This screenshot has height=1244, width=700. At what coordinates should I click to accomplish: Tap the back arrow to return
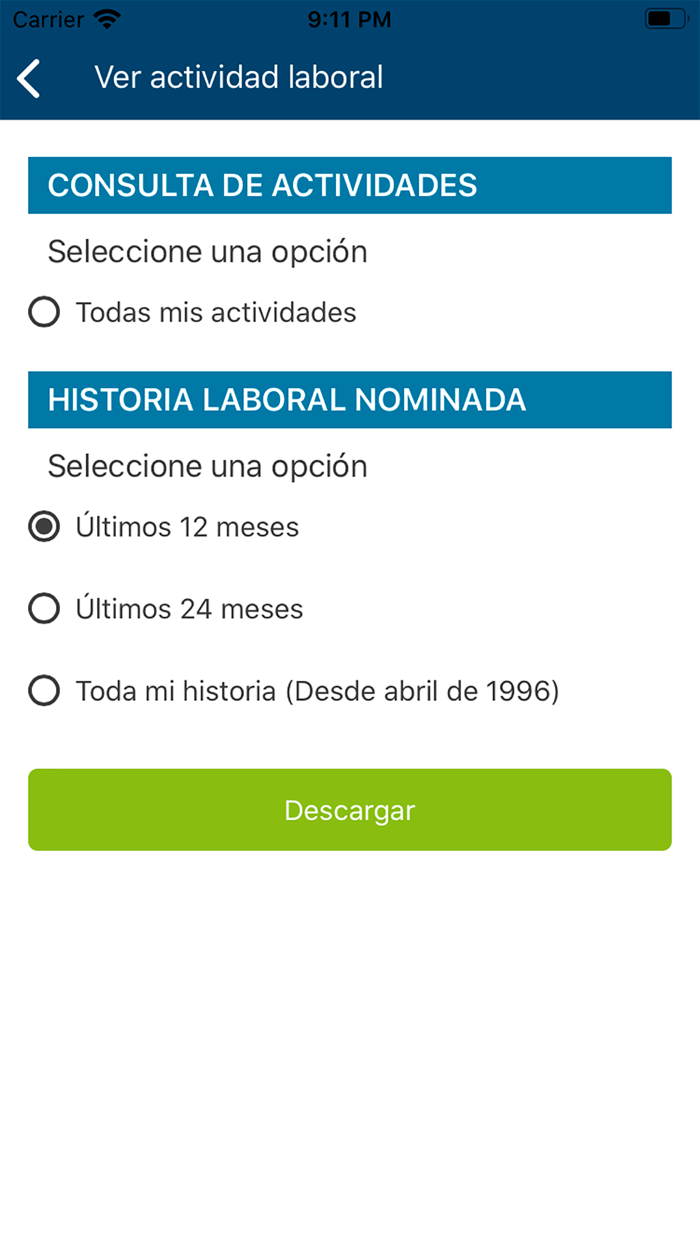pos(28,77)
